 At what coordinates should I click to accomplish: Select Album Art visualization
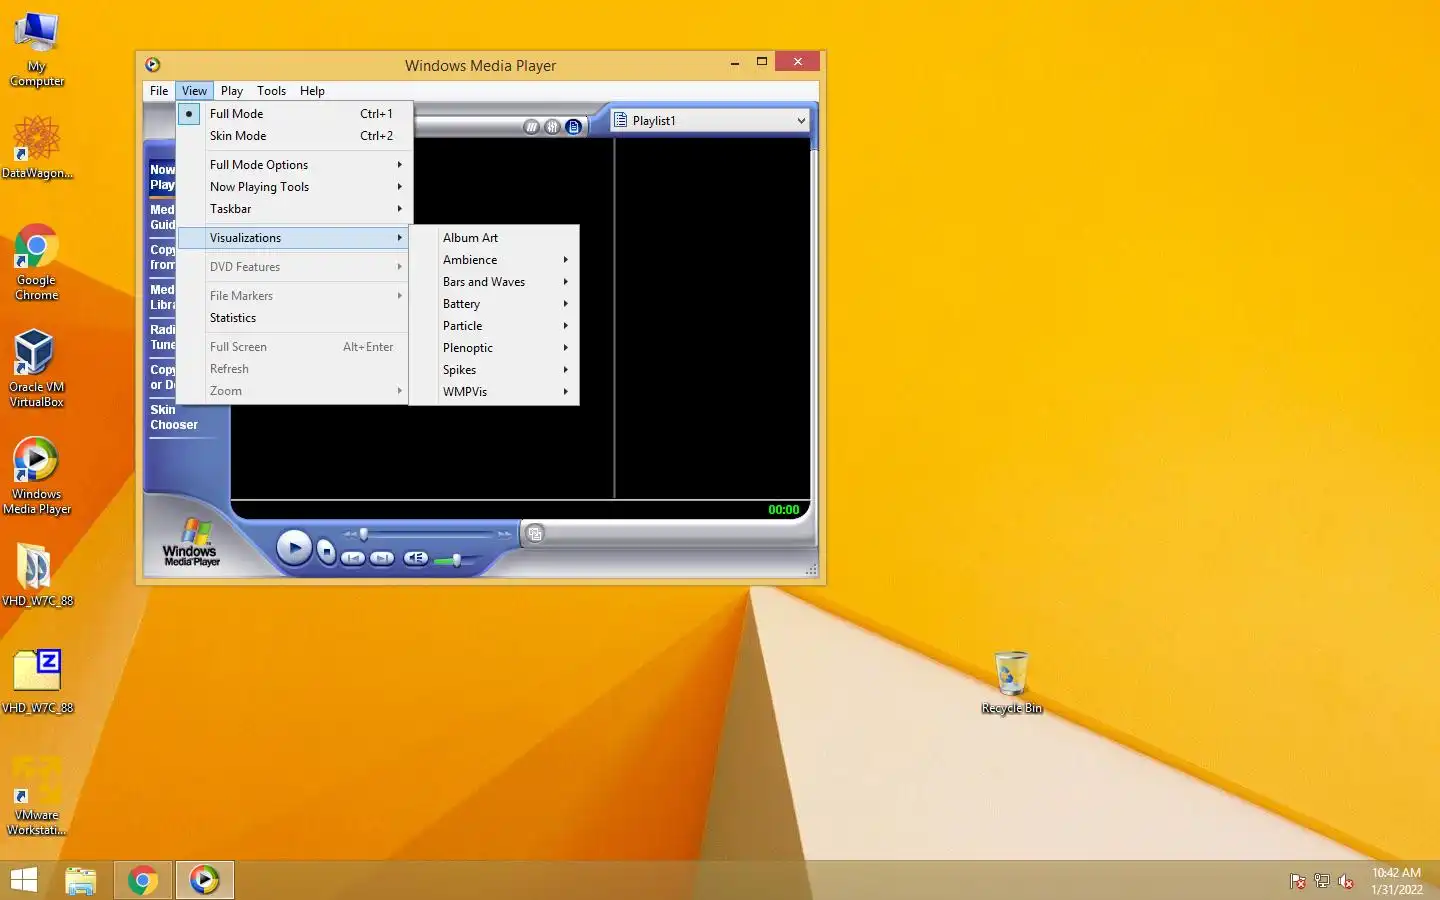(495, 238)
